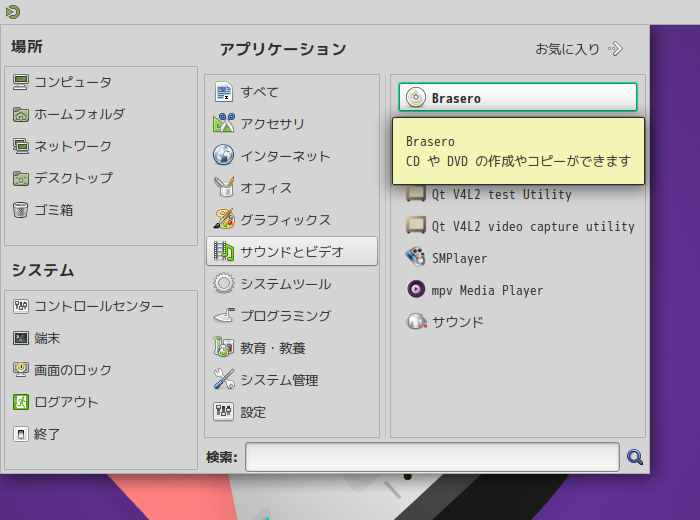700x520 pixels.
Task: Select the グラフィックス paint palette icon
Action: tap(224, 220)
